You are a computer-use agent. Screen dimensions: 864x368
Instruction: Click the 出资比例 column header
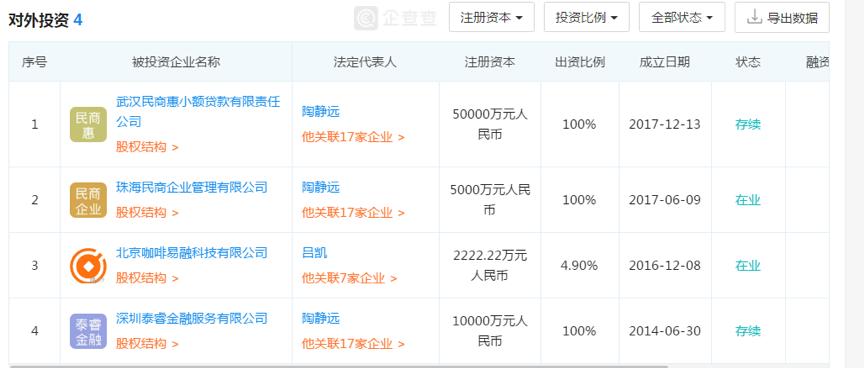click(x=580, y=62)
